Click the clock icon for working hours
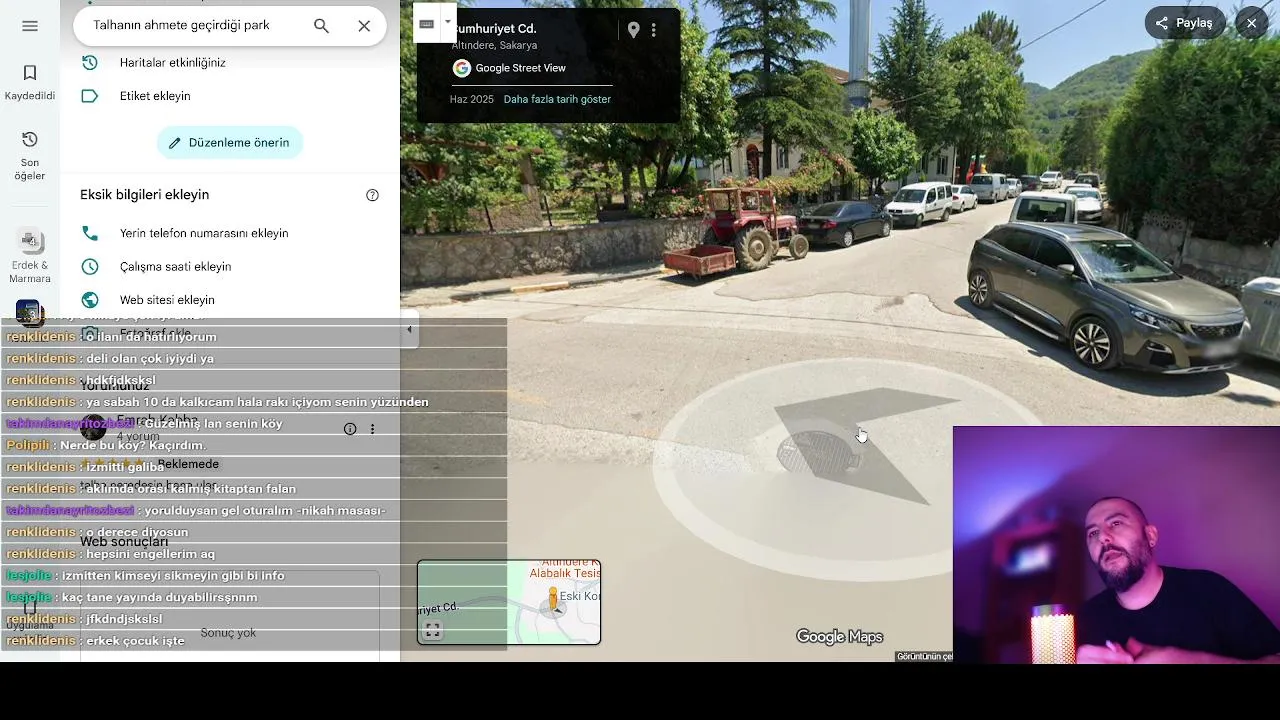 (90, 267)
